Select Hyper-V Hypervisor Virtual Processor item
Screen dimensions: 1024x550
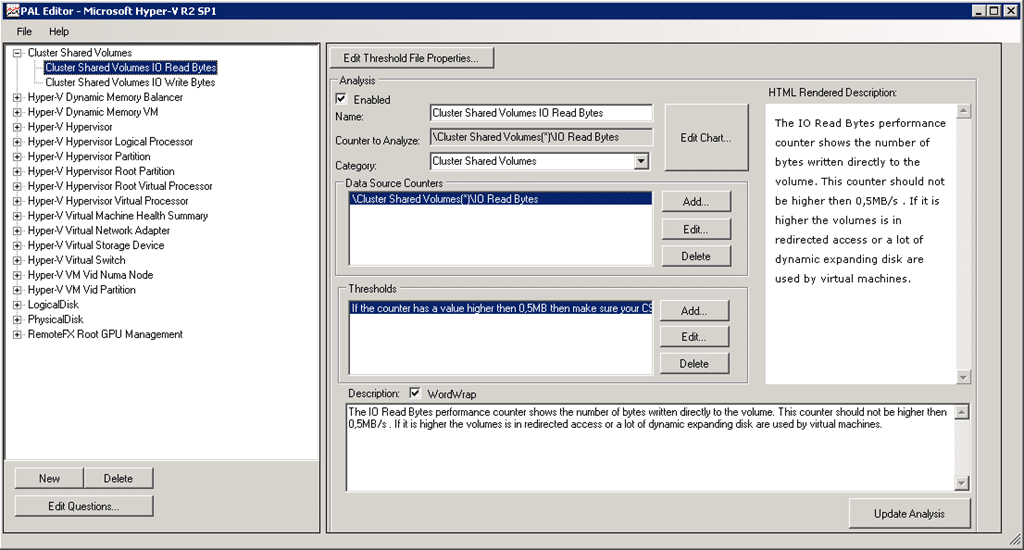click(108, 201)
